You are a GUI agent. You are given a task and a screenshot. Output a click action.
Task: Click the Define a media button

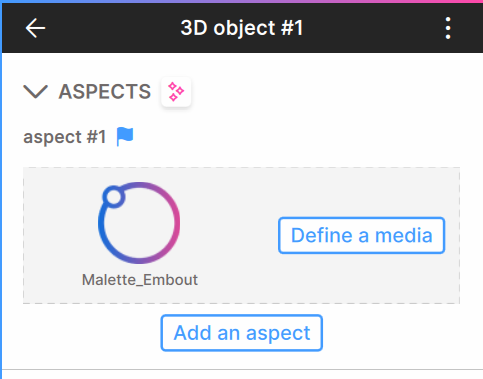pos(361,235)
